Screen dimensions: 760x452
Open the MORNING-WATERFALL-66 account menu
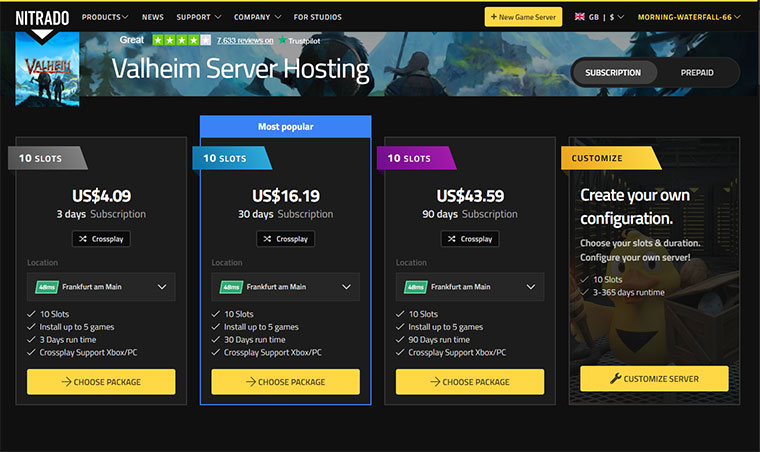point(689,17)
